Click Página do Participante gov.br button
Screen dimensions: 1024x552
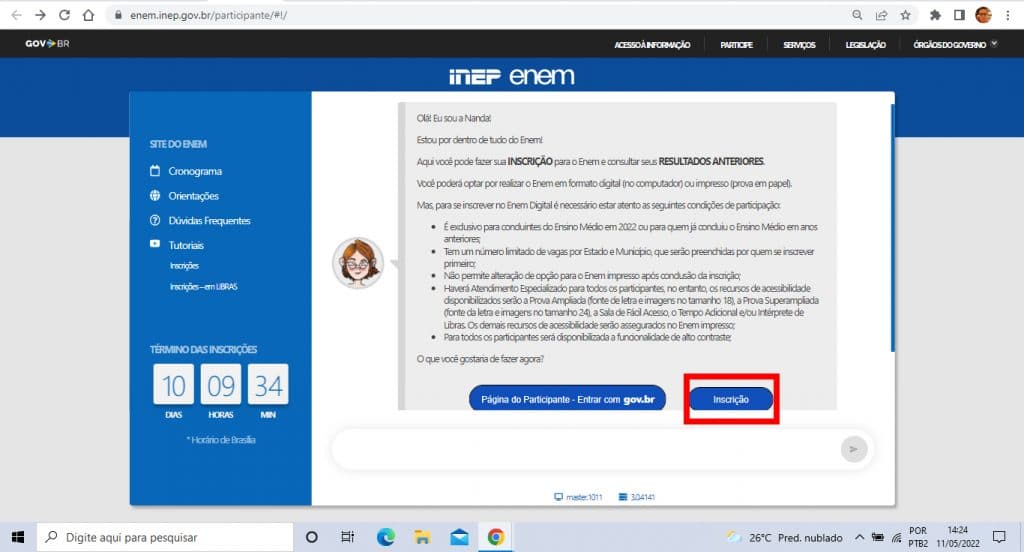(568, 399)
